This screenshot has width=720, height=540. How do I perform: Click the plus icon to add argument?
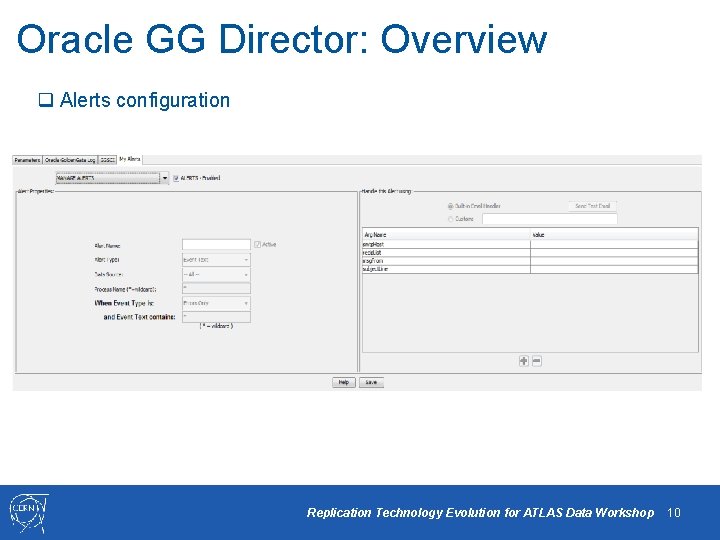[x=523, y=361]
